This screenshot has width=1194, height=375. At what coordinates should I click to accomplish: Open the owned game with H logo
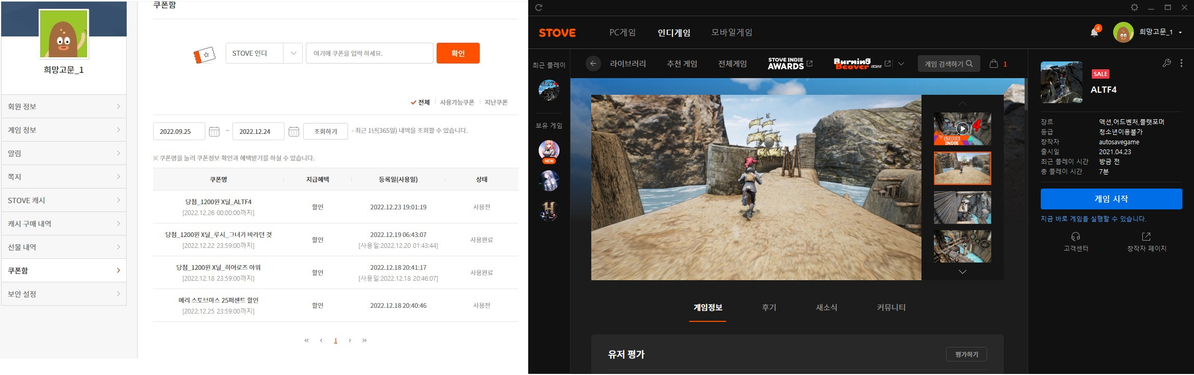(x=548, y=210)
